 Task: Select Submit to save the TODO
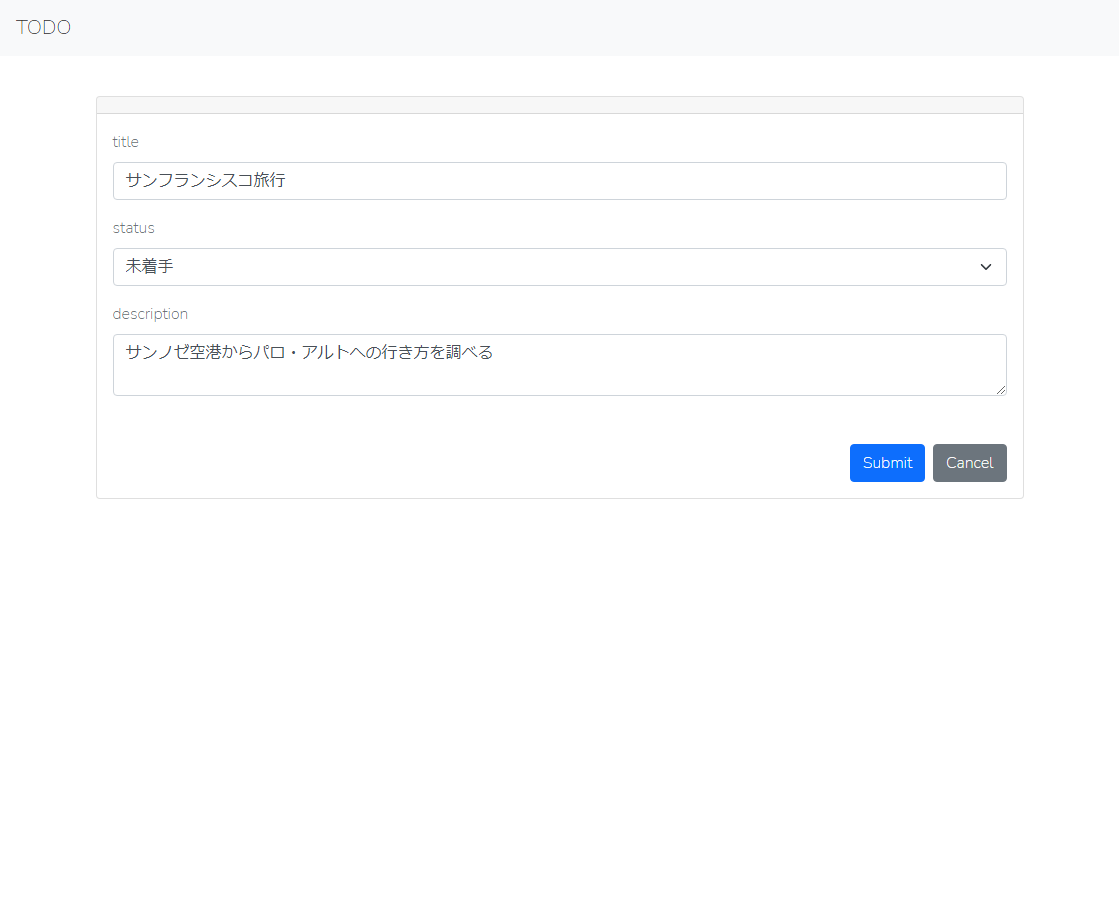coord(887,462)
